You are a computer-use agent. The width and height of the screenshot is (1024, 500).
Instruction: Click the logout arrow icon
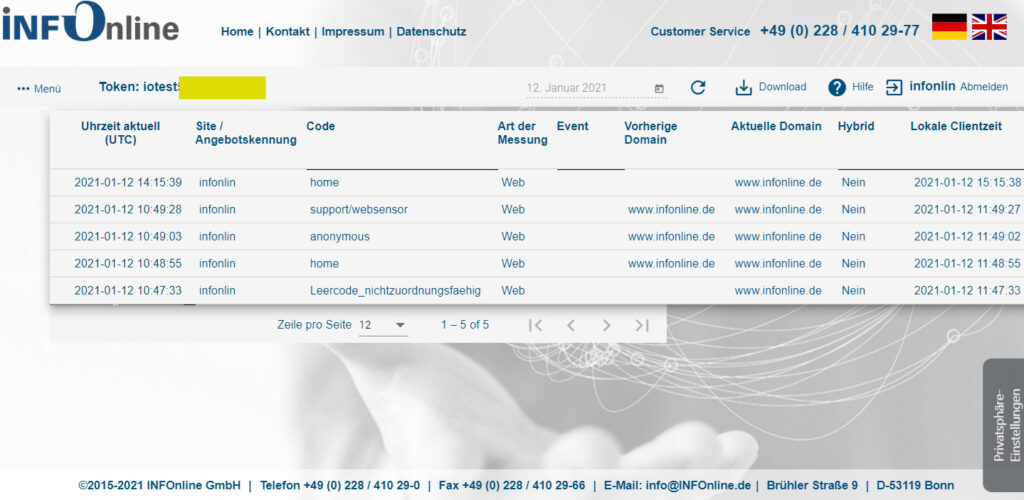coord(894,87)
